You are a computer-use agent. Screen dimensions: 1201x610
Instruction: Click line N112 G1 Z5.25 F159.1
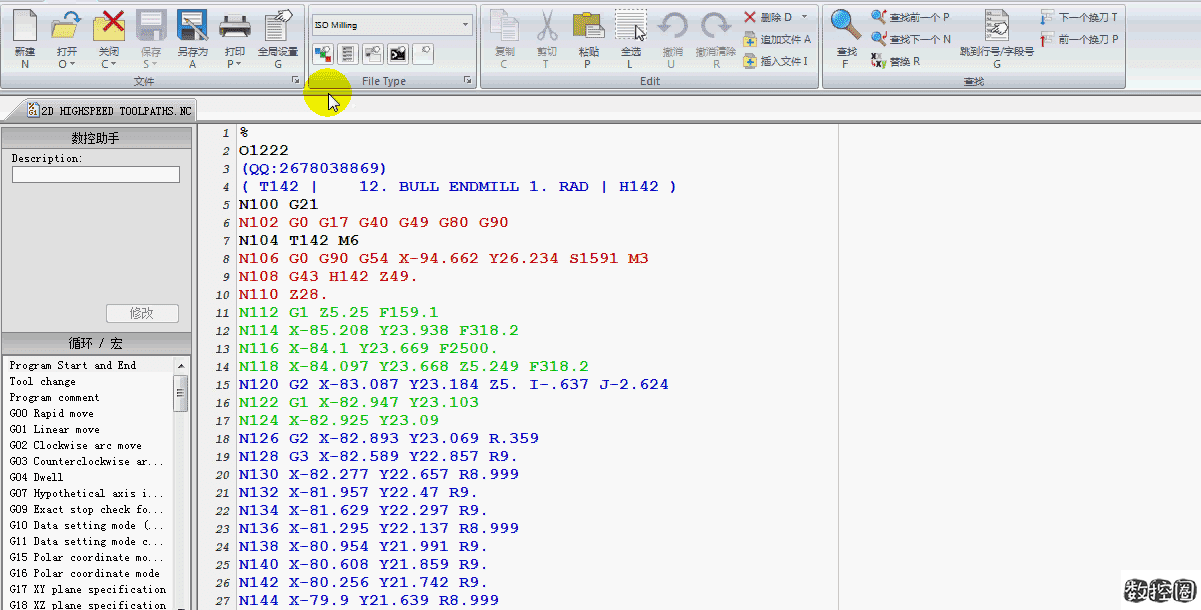[x=339, y=312]
